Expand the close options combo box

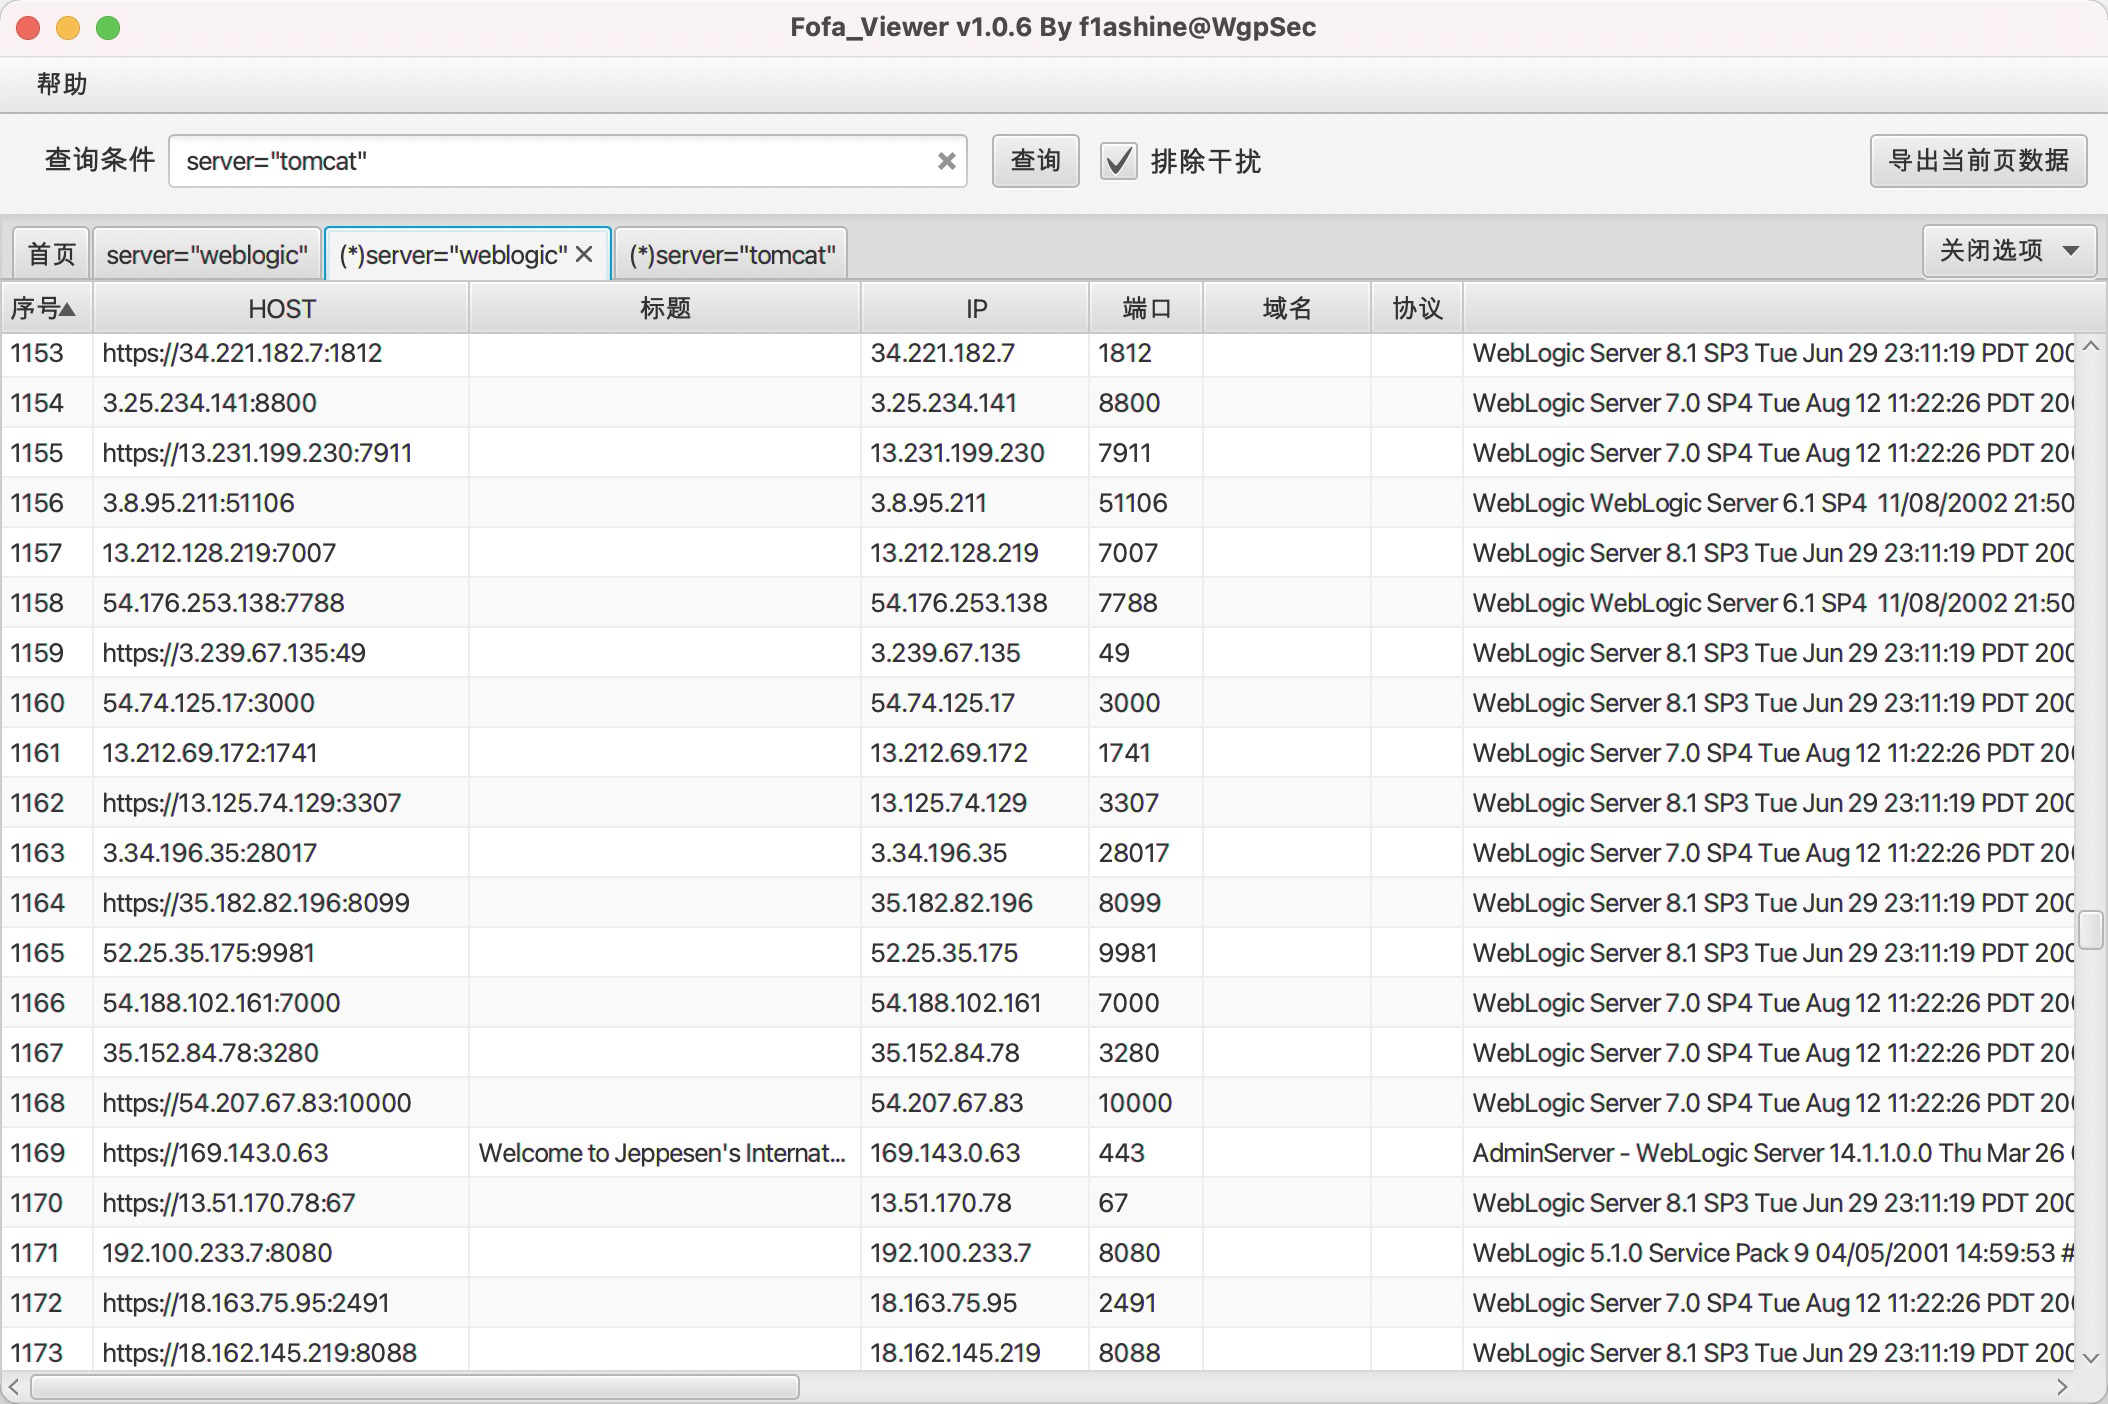coord(2009,251)
